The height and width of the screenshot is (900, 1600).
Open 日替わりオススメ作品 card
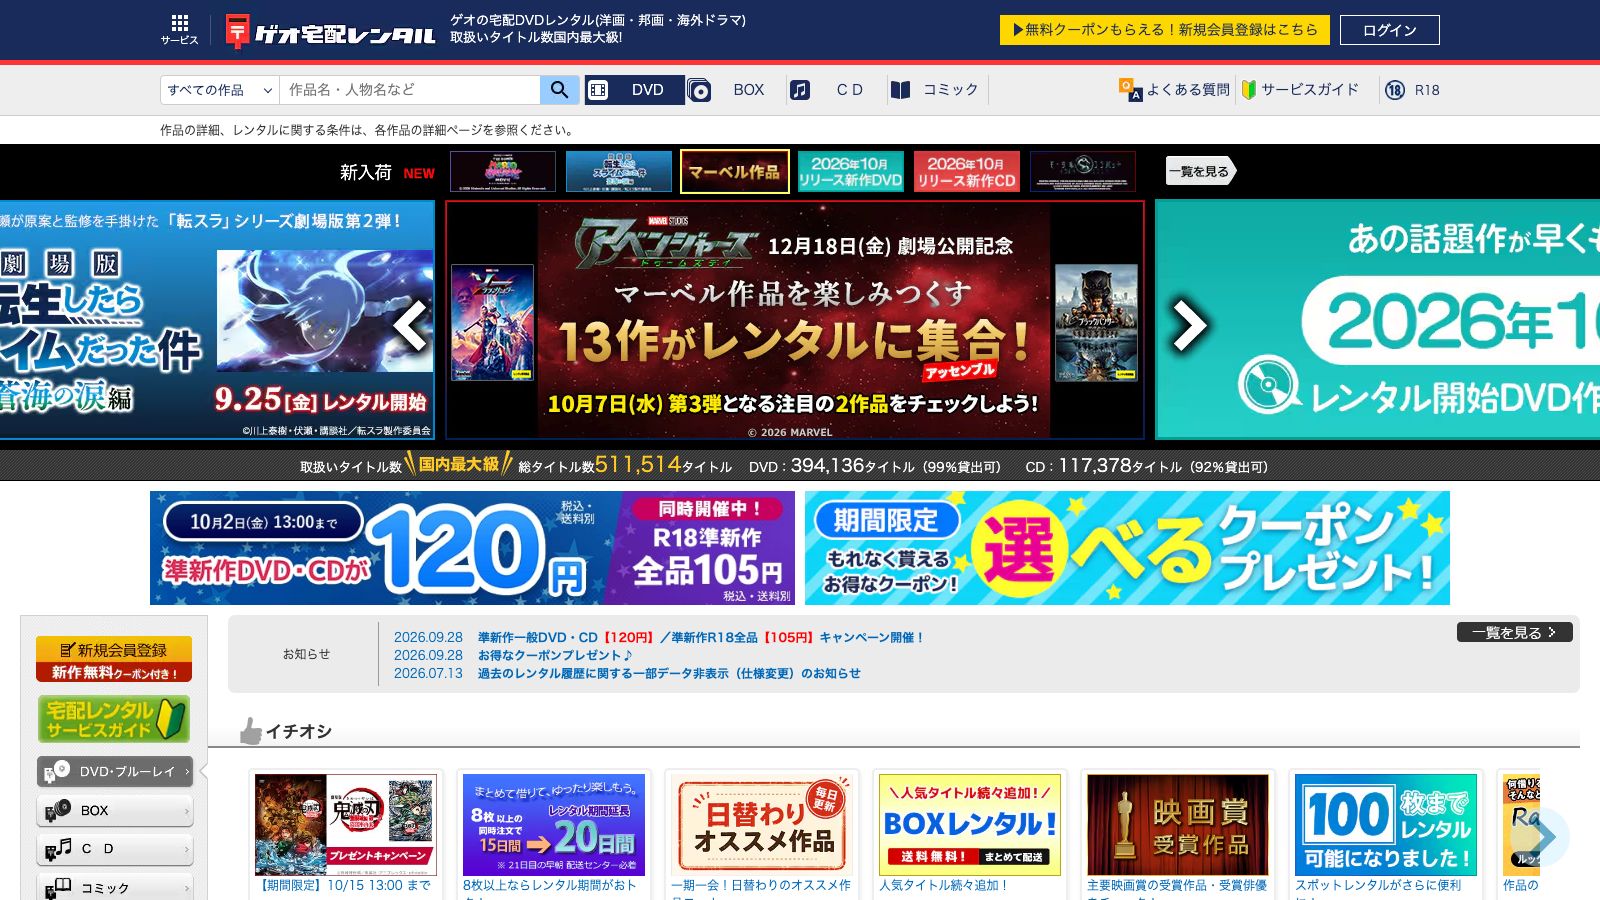(x=762, y=825)
